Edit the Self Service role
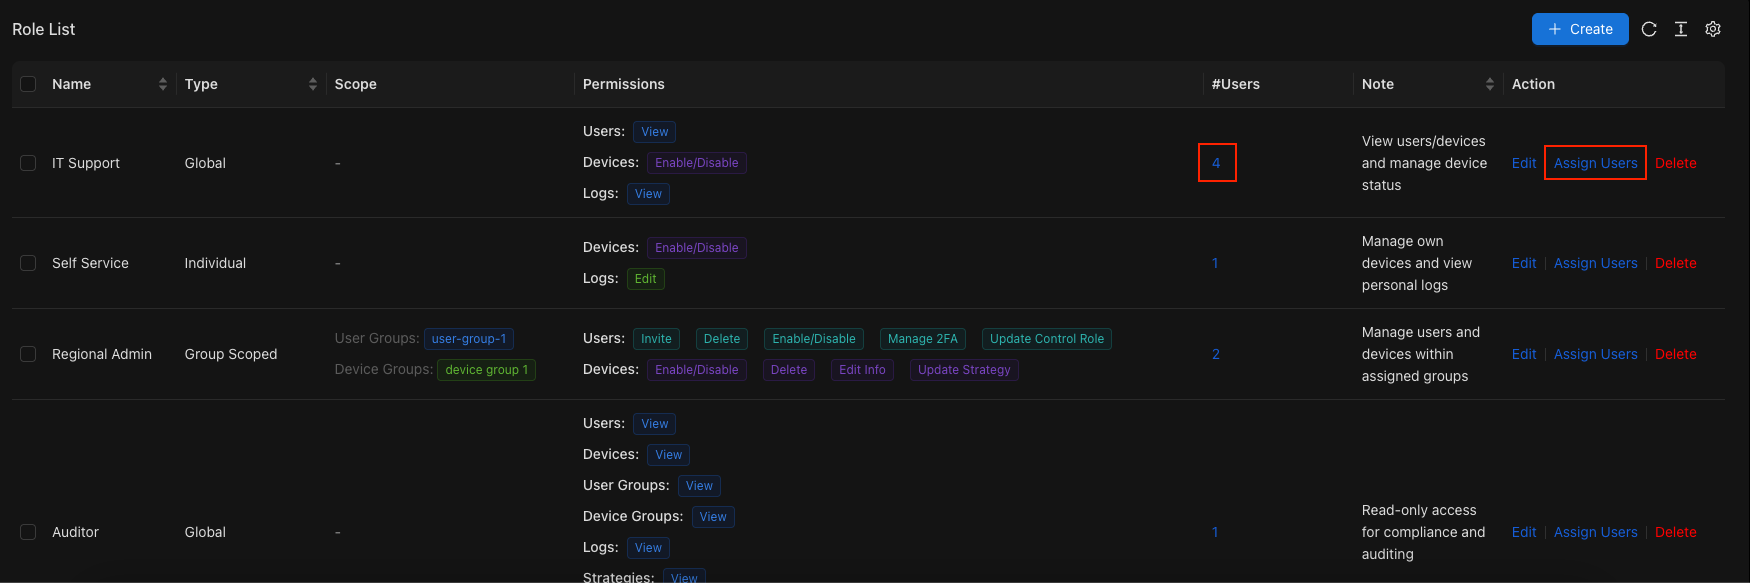The width and height of the screenshot is (1750, 583). 1524,263
